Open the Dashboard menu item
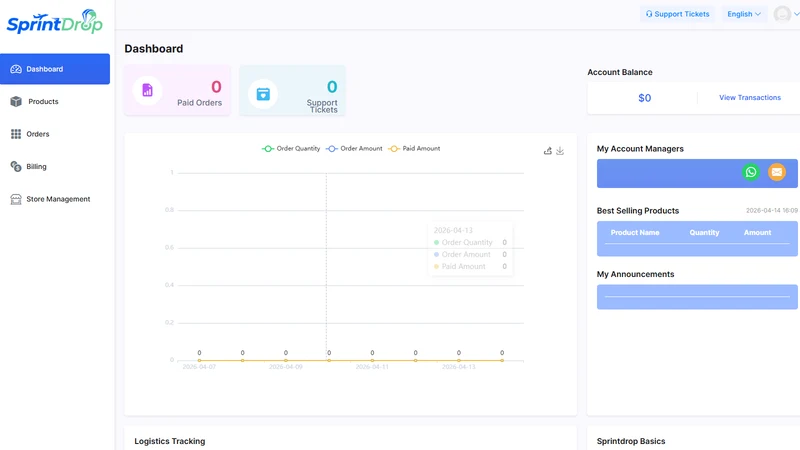The width and height of the screenshot is (800, 450). click(55, 69)
